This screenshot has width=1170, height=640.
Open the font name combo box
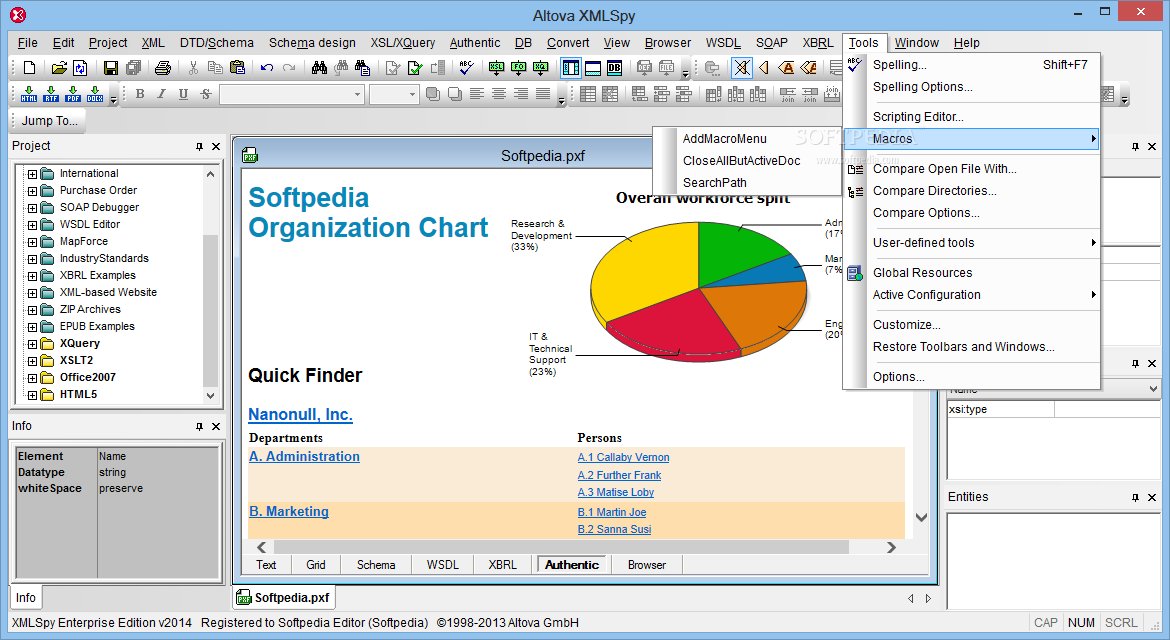291,94
